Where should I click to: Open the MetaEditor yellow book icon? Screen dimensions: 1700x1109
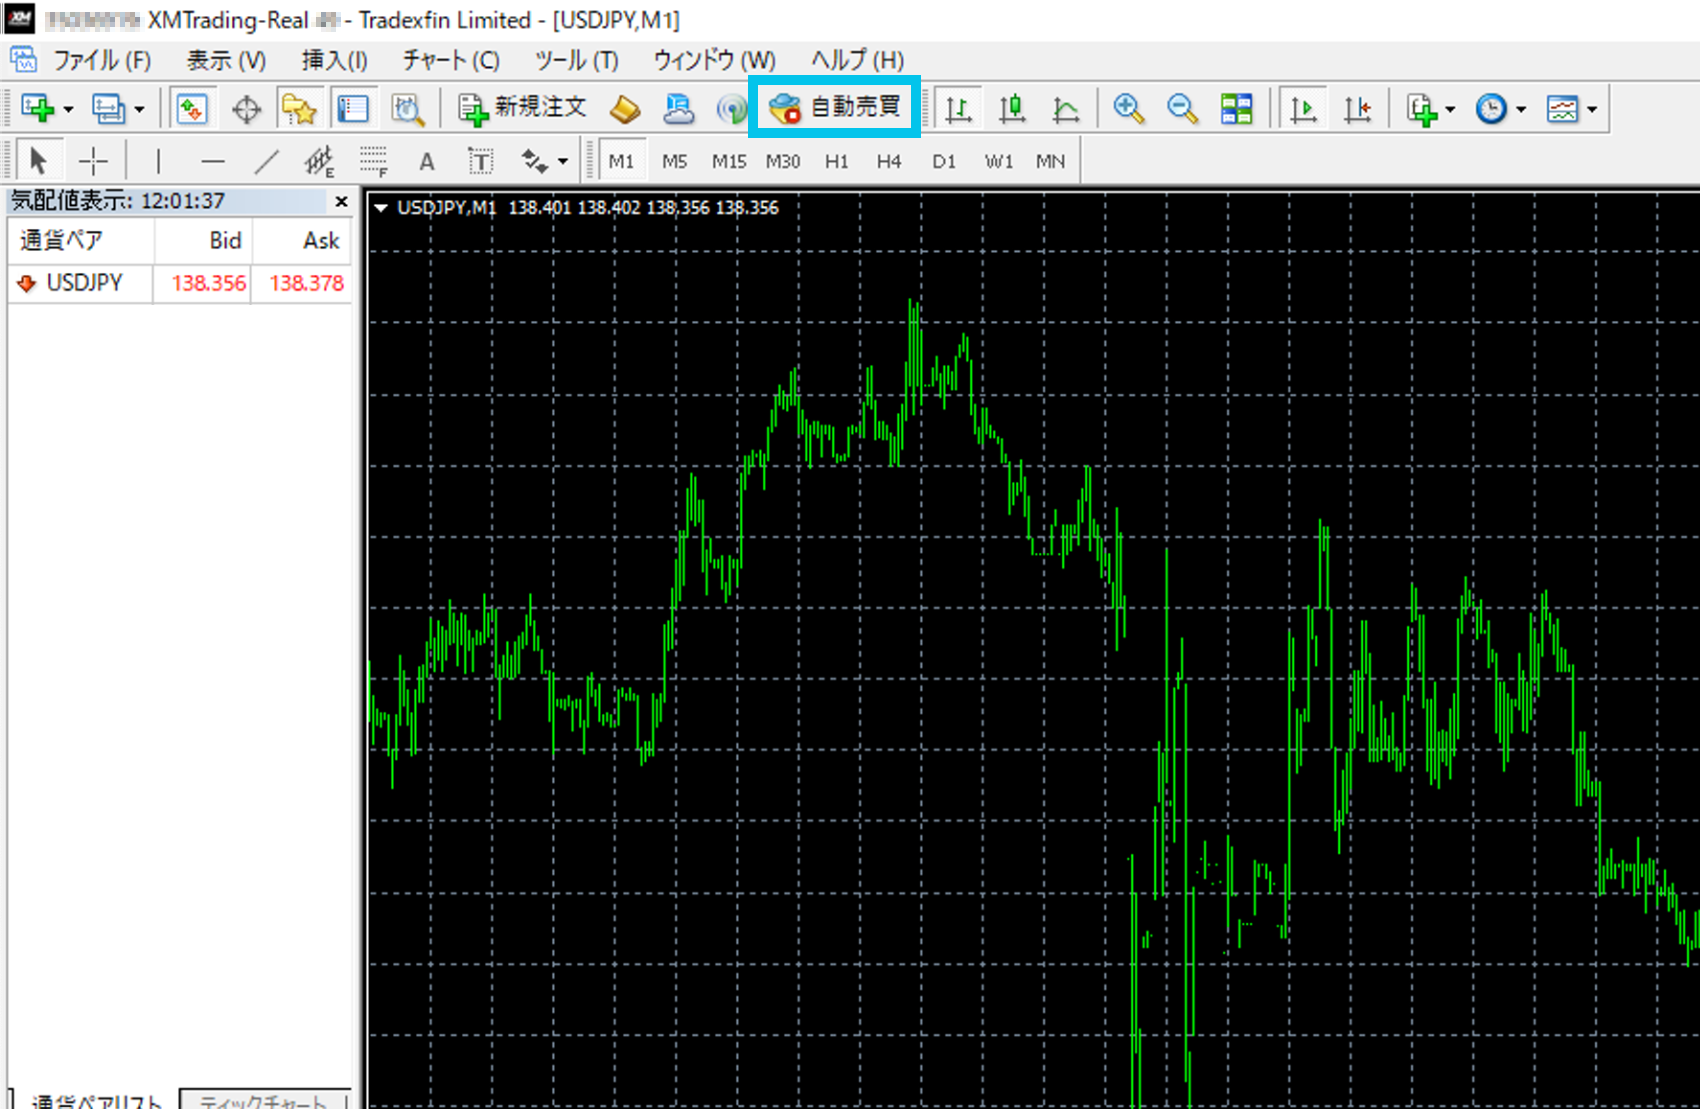pos(625,109)
